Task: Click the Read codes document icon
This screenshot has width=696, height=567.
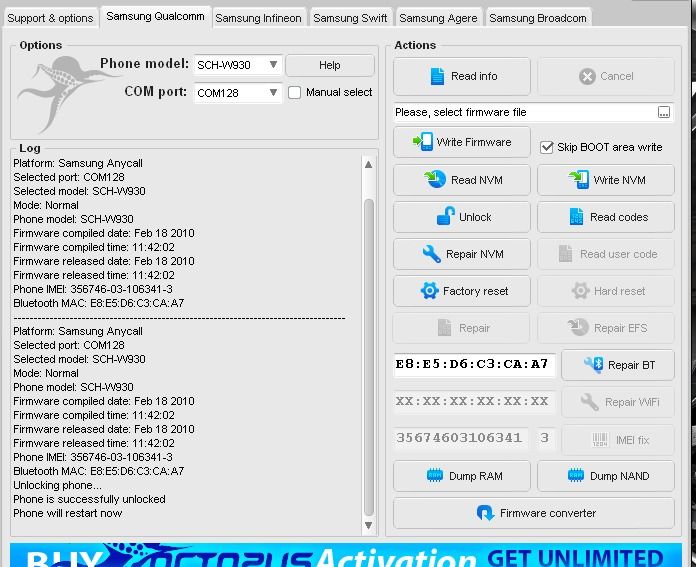Action: click(x=576, y=217)
